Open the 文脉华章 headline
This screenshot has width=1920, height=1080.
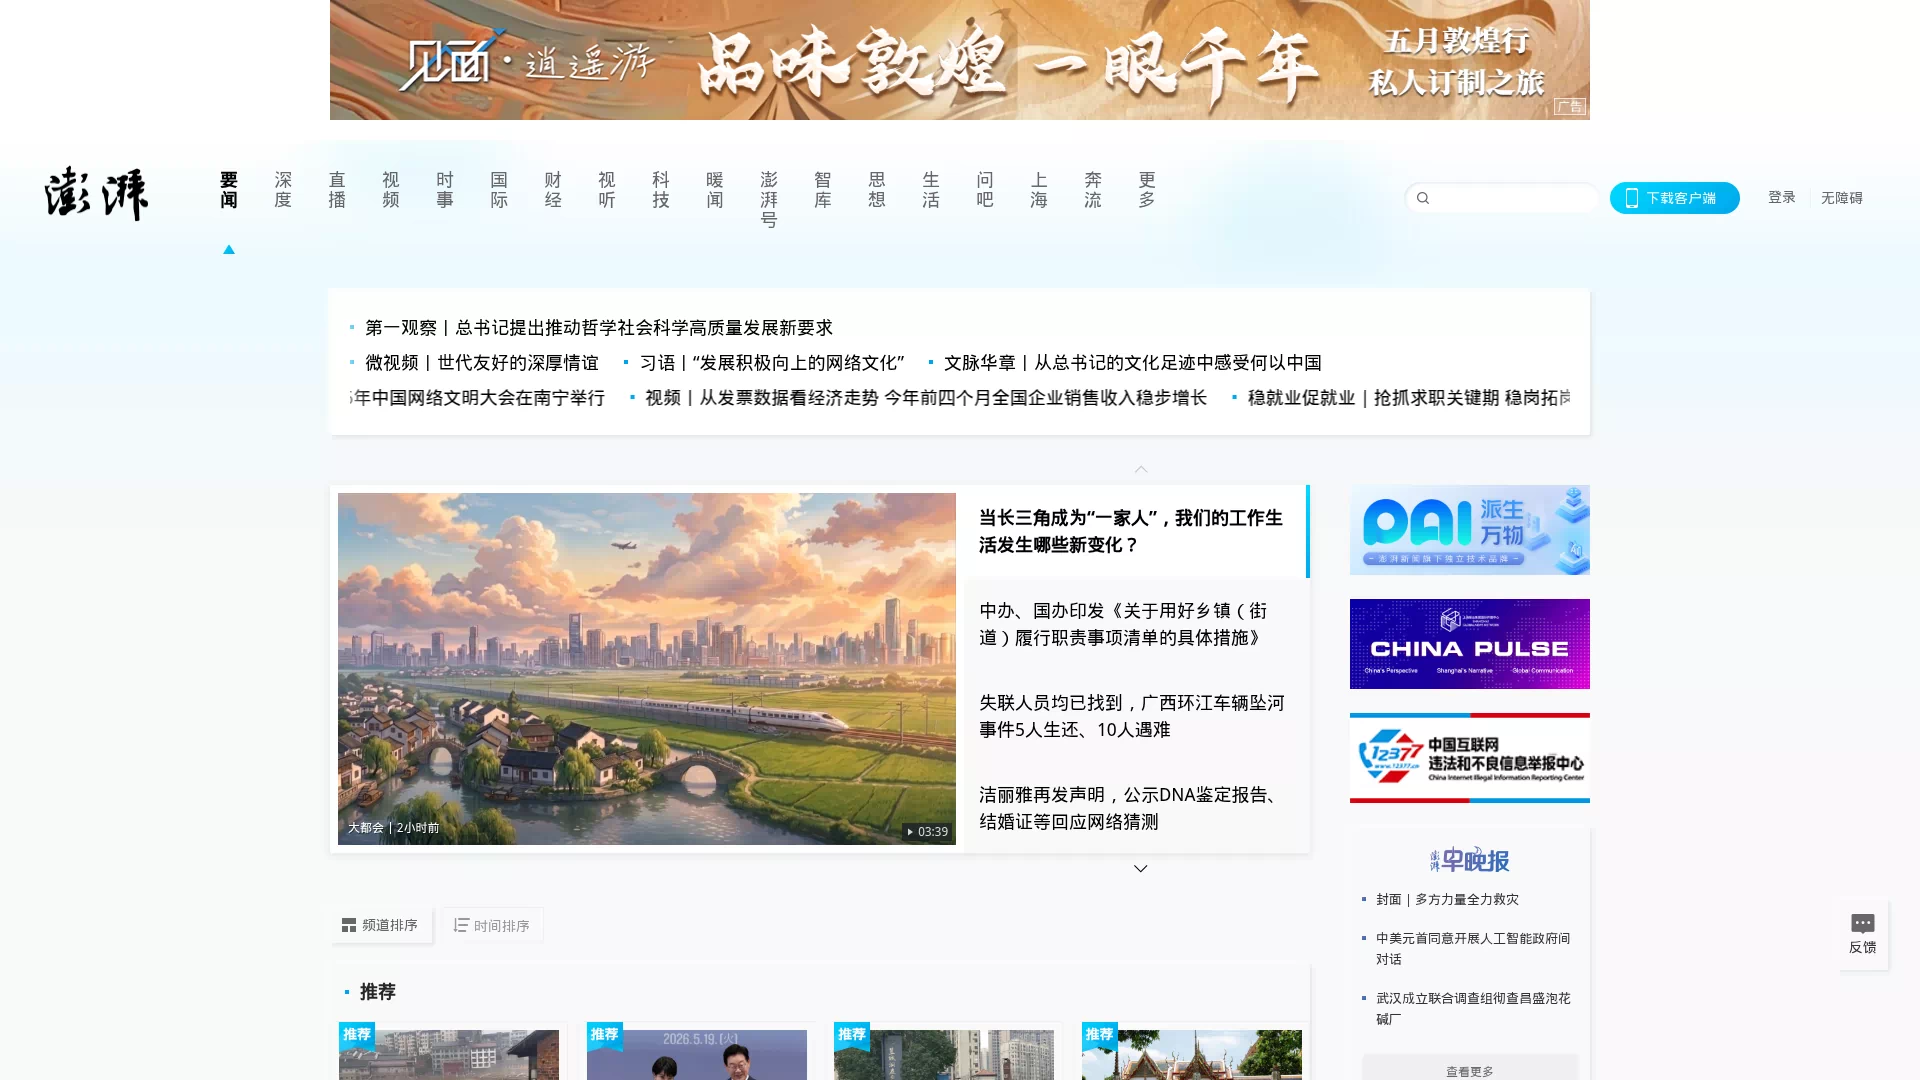tap(1132, 363)
